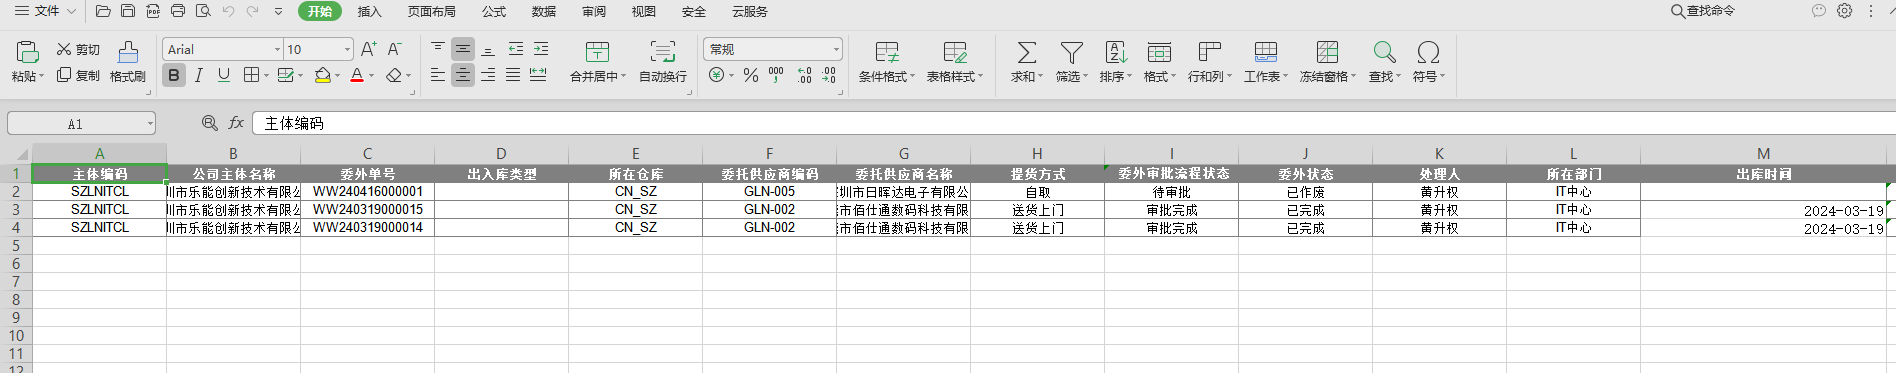Apply percent style format
Viewport: 1896px width, 373px height.
click(x=751, y=75)
